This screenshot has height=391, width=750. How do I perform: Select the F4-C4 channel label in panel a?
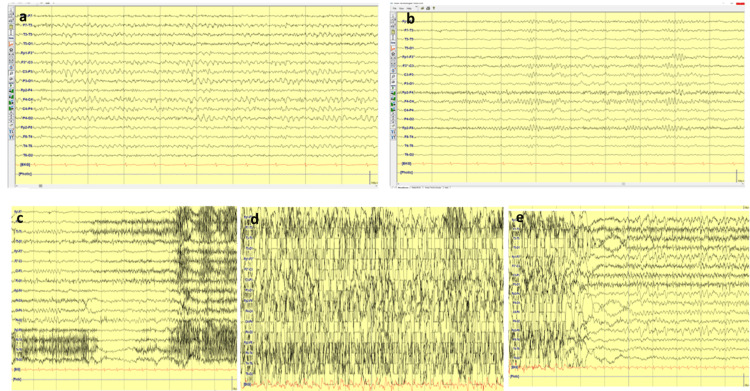28,99
